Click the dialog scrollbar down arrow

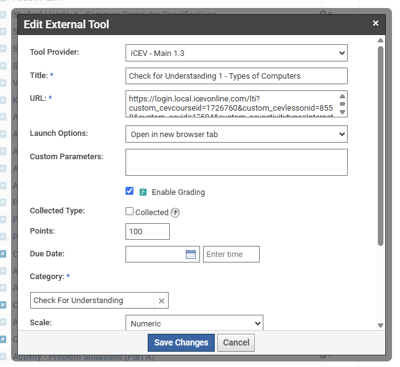click(380, 325)
